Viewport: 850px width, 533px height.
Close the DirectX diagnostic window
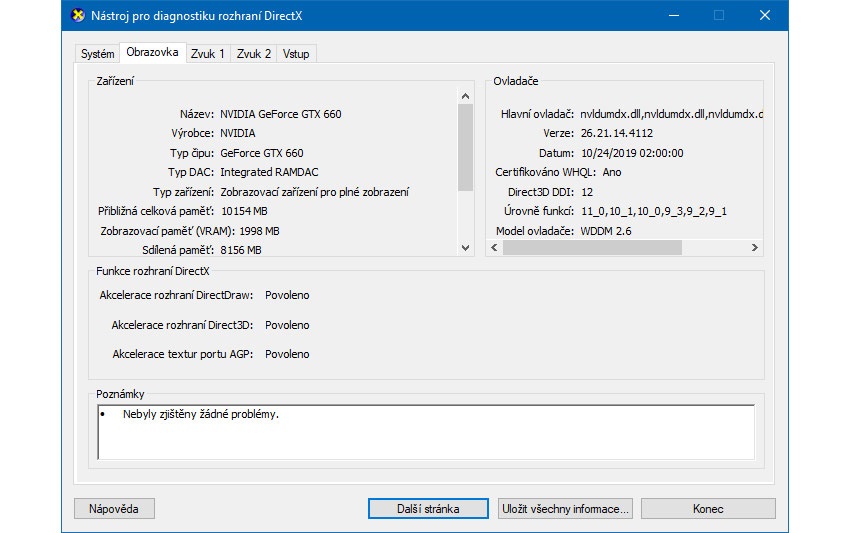(x=765, y=15)
